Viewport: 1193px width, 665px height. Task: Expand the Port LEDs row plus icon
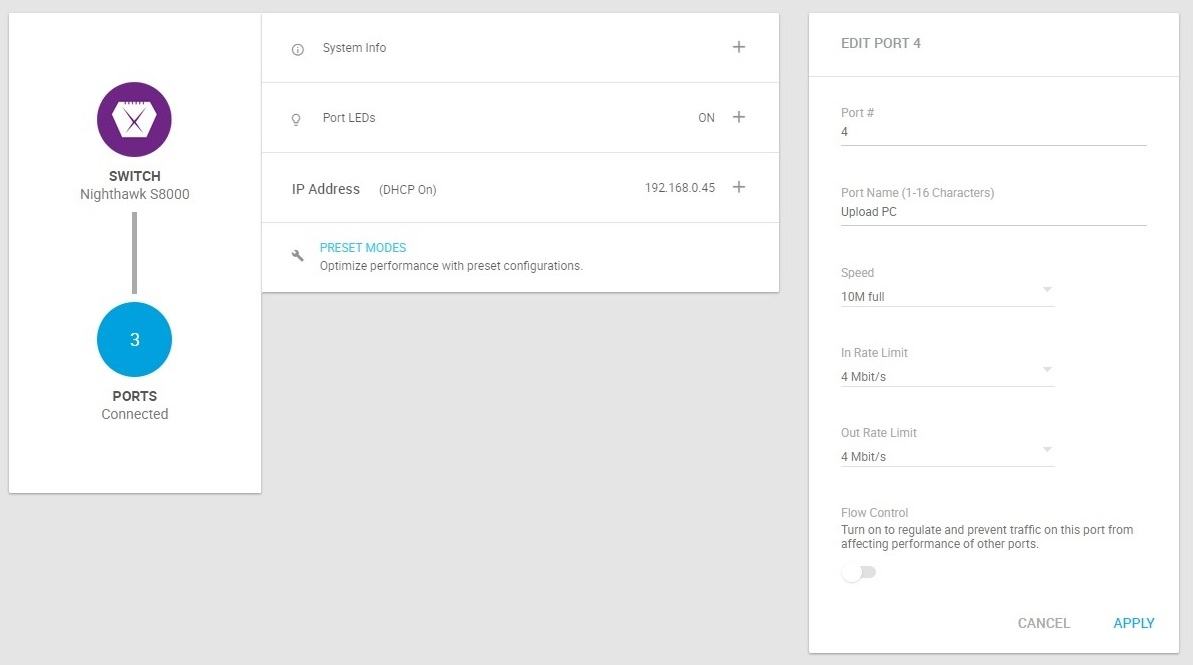[x=738, y=117]
